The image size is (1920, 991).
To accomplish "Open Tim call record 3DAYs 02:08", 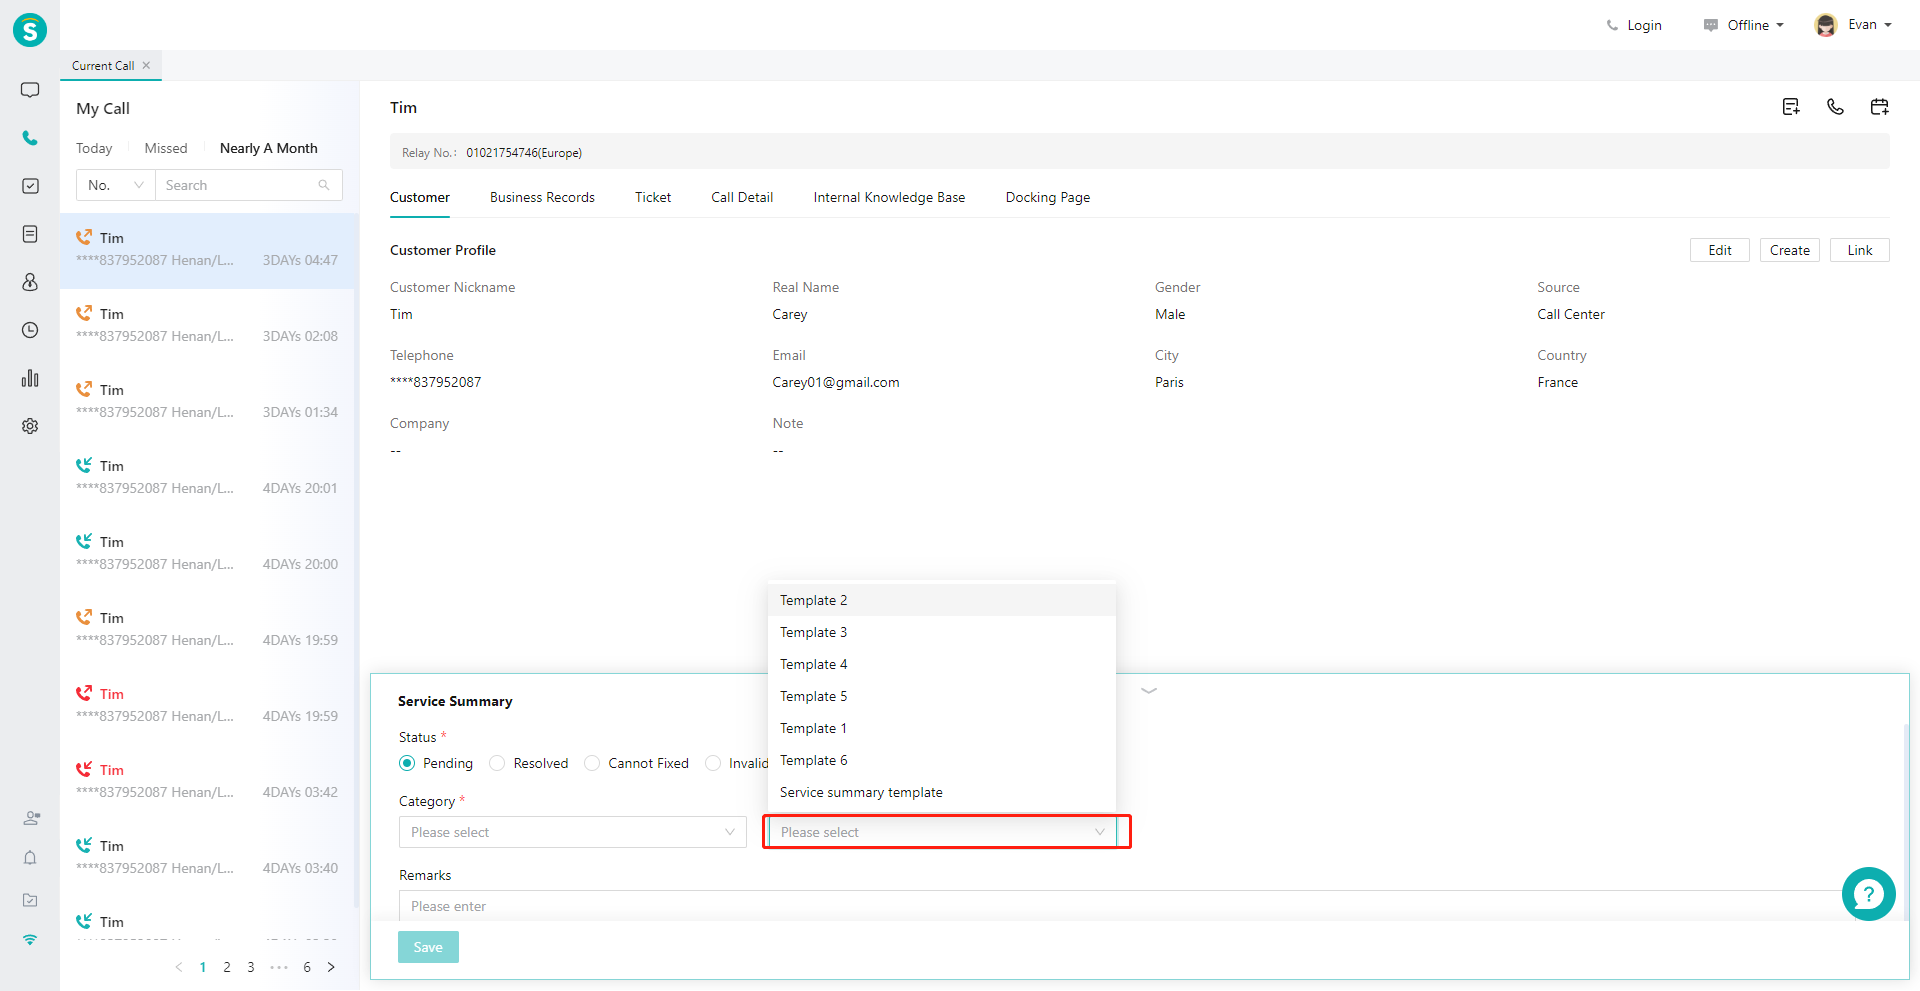I will tap(207, 326).
